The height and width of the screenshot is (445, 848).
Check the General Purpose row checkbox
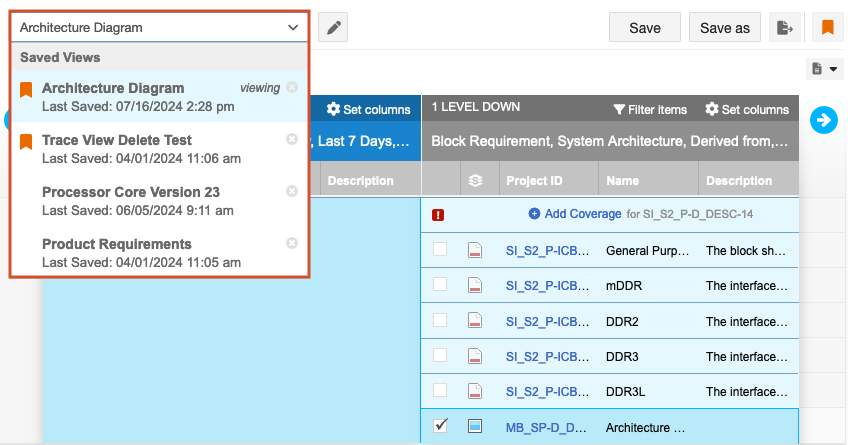click(x=440, y=250)
